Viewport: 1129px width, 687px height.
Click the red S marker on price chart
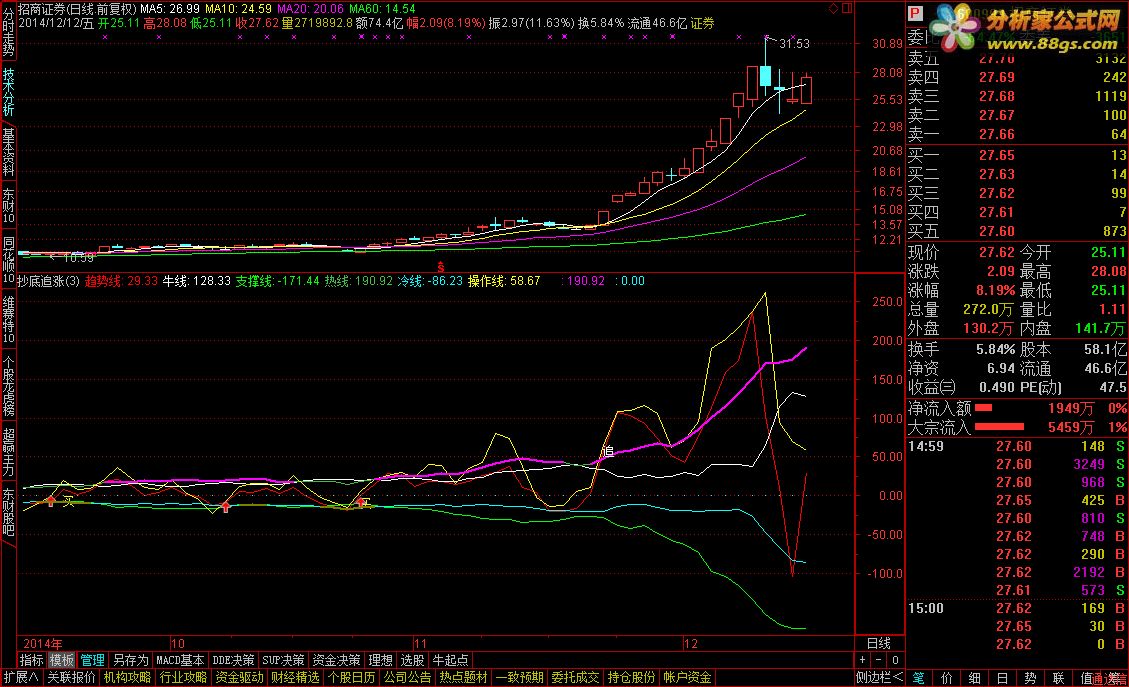point(441,267)
